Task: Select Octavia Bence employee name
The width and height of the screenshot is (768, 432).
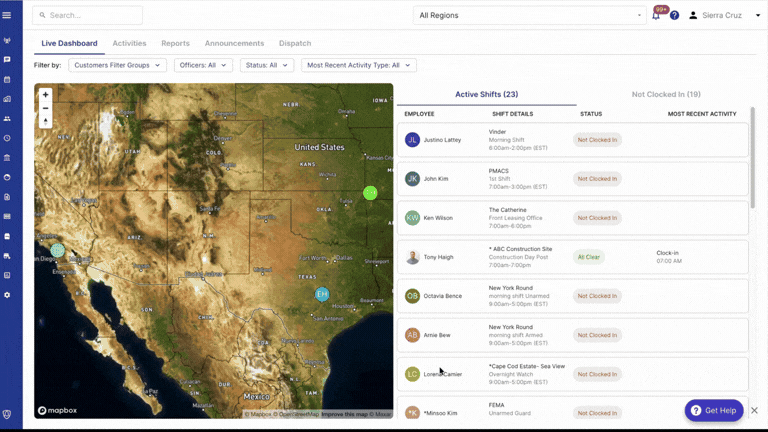Action: [x=443, y=296]
